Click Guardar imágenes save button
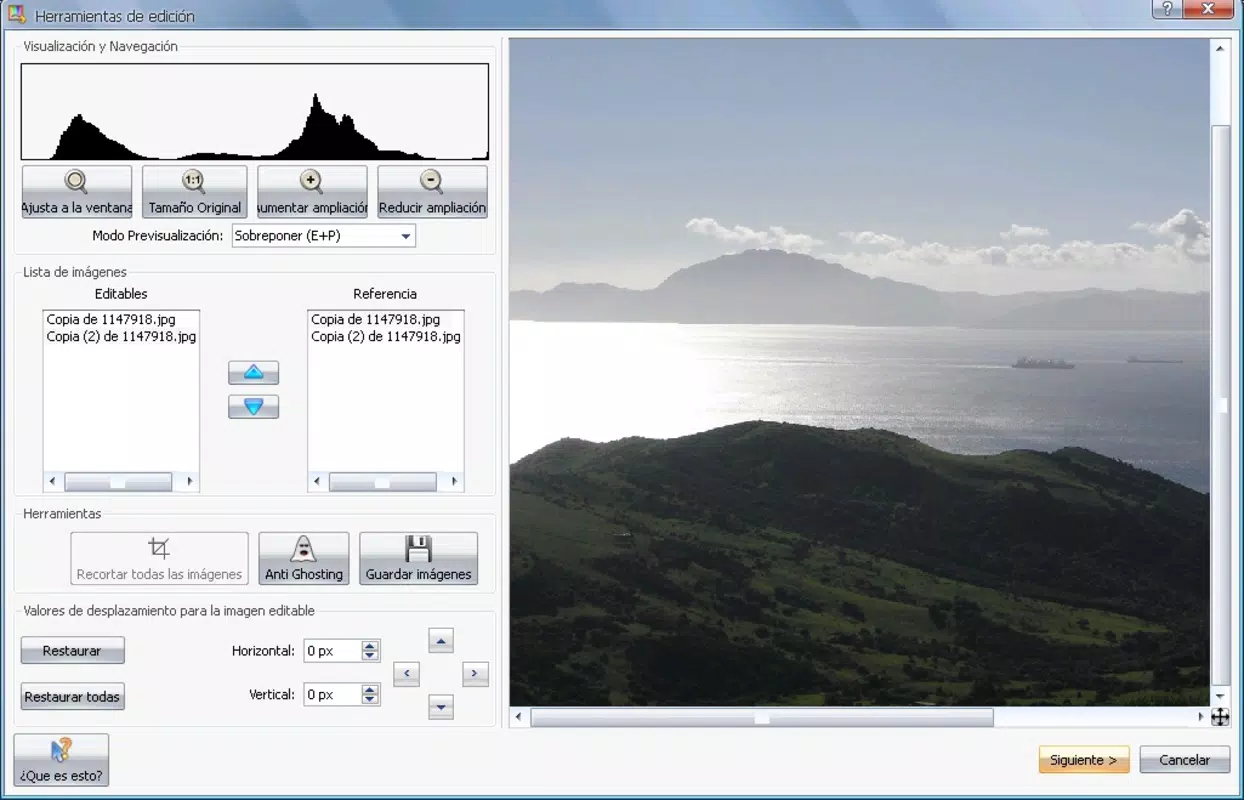This screenshot has height=800, width=1244. tap(418, 558)
